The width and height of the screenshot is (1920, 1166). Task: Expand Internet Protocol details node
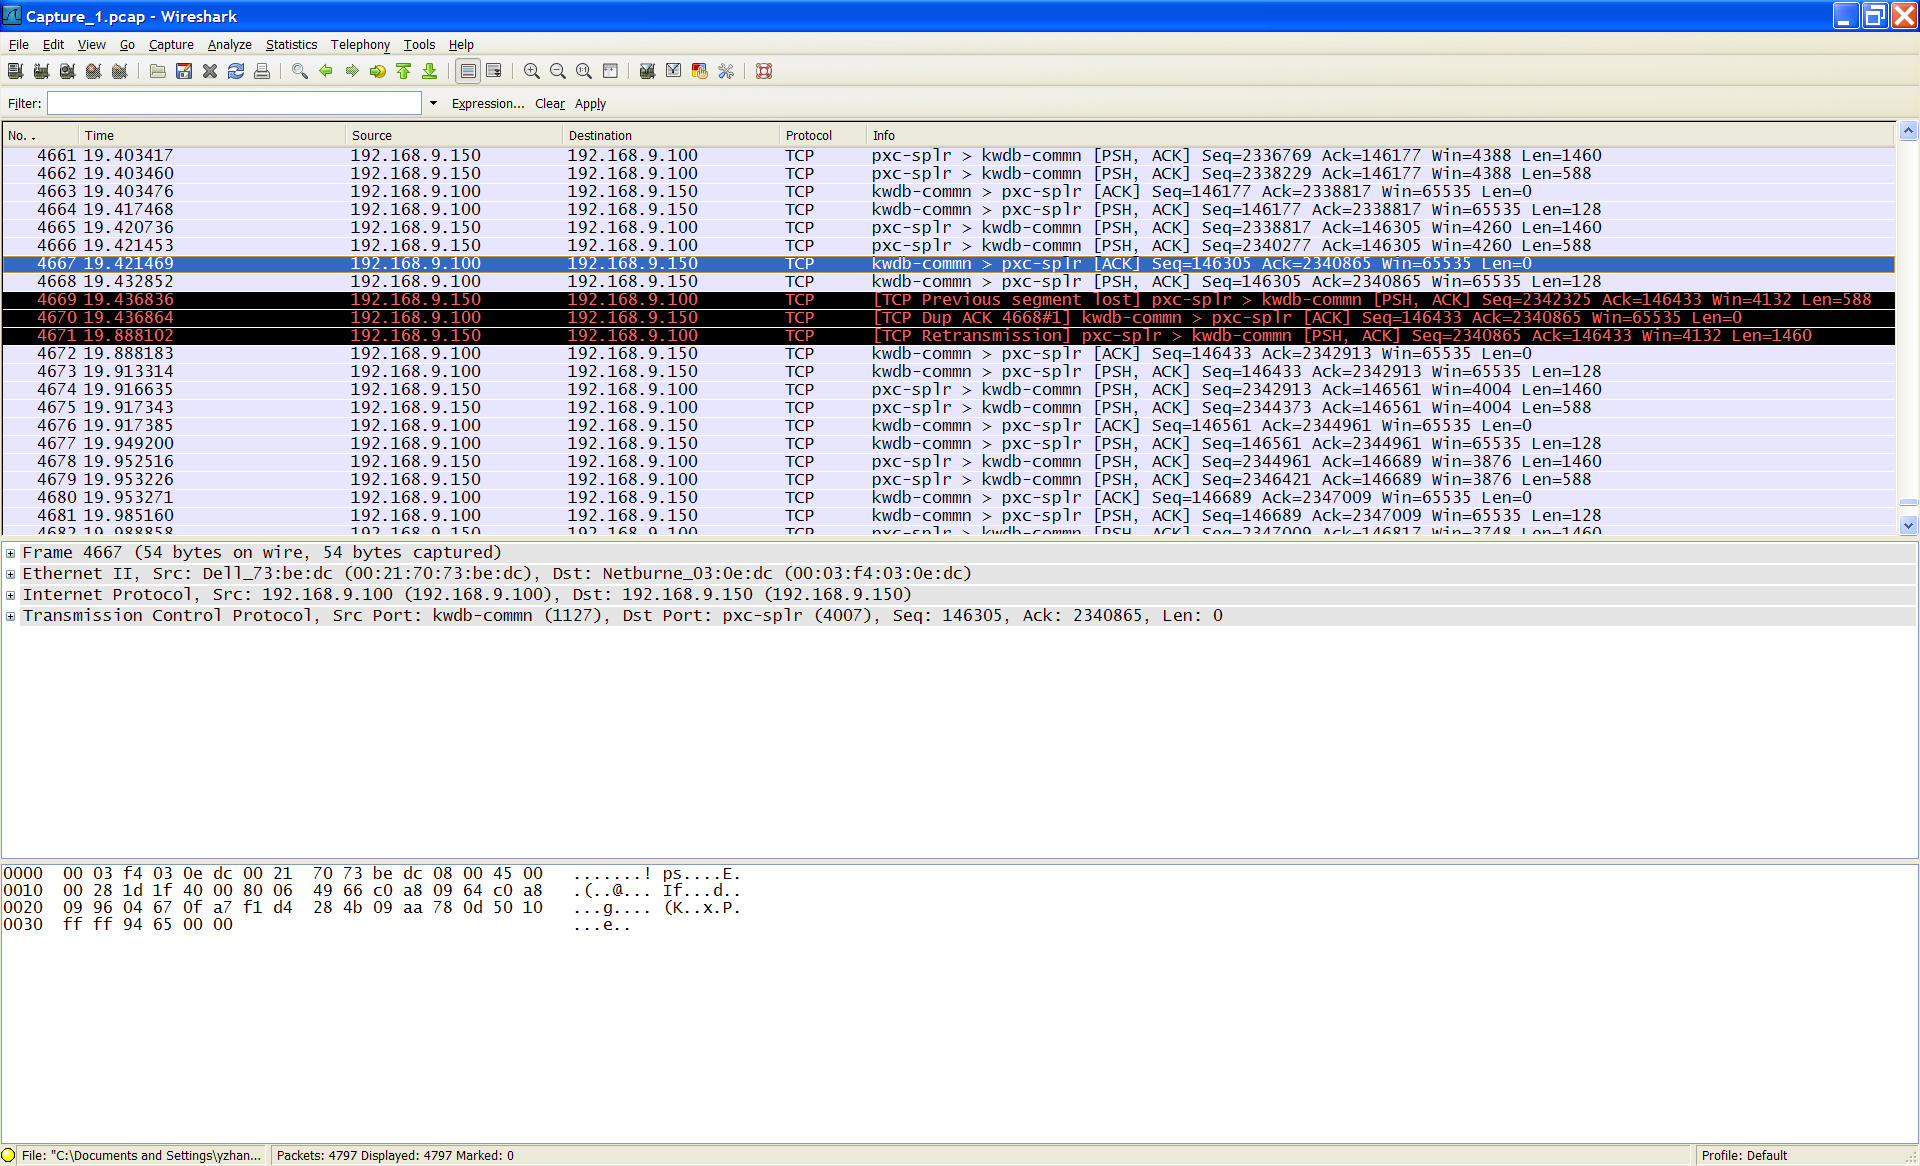10,595
